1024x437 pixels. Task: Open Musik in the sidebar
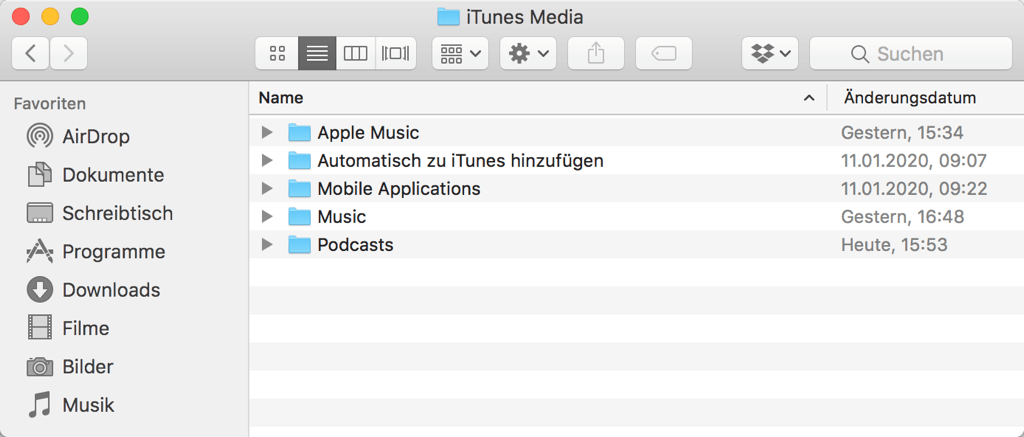point(71,405)
